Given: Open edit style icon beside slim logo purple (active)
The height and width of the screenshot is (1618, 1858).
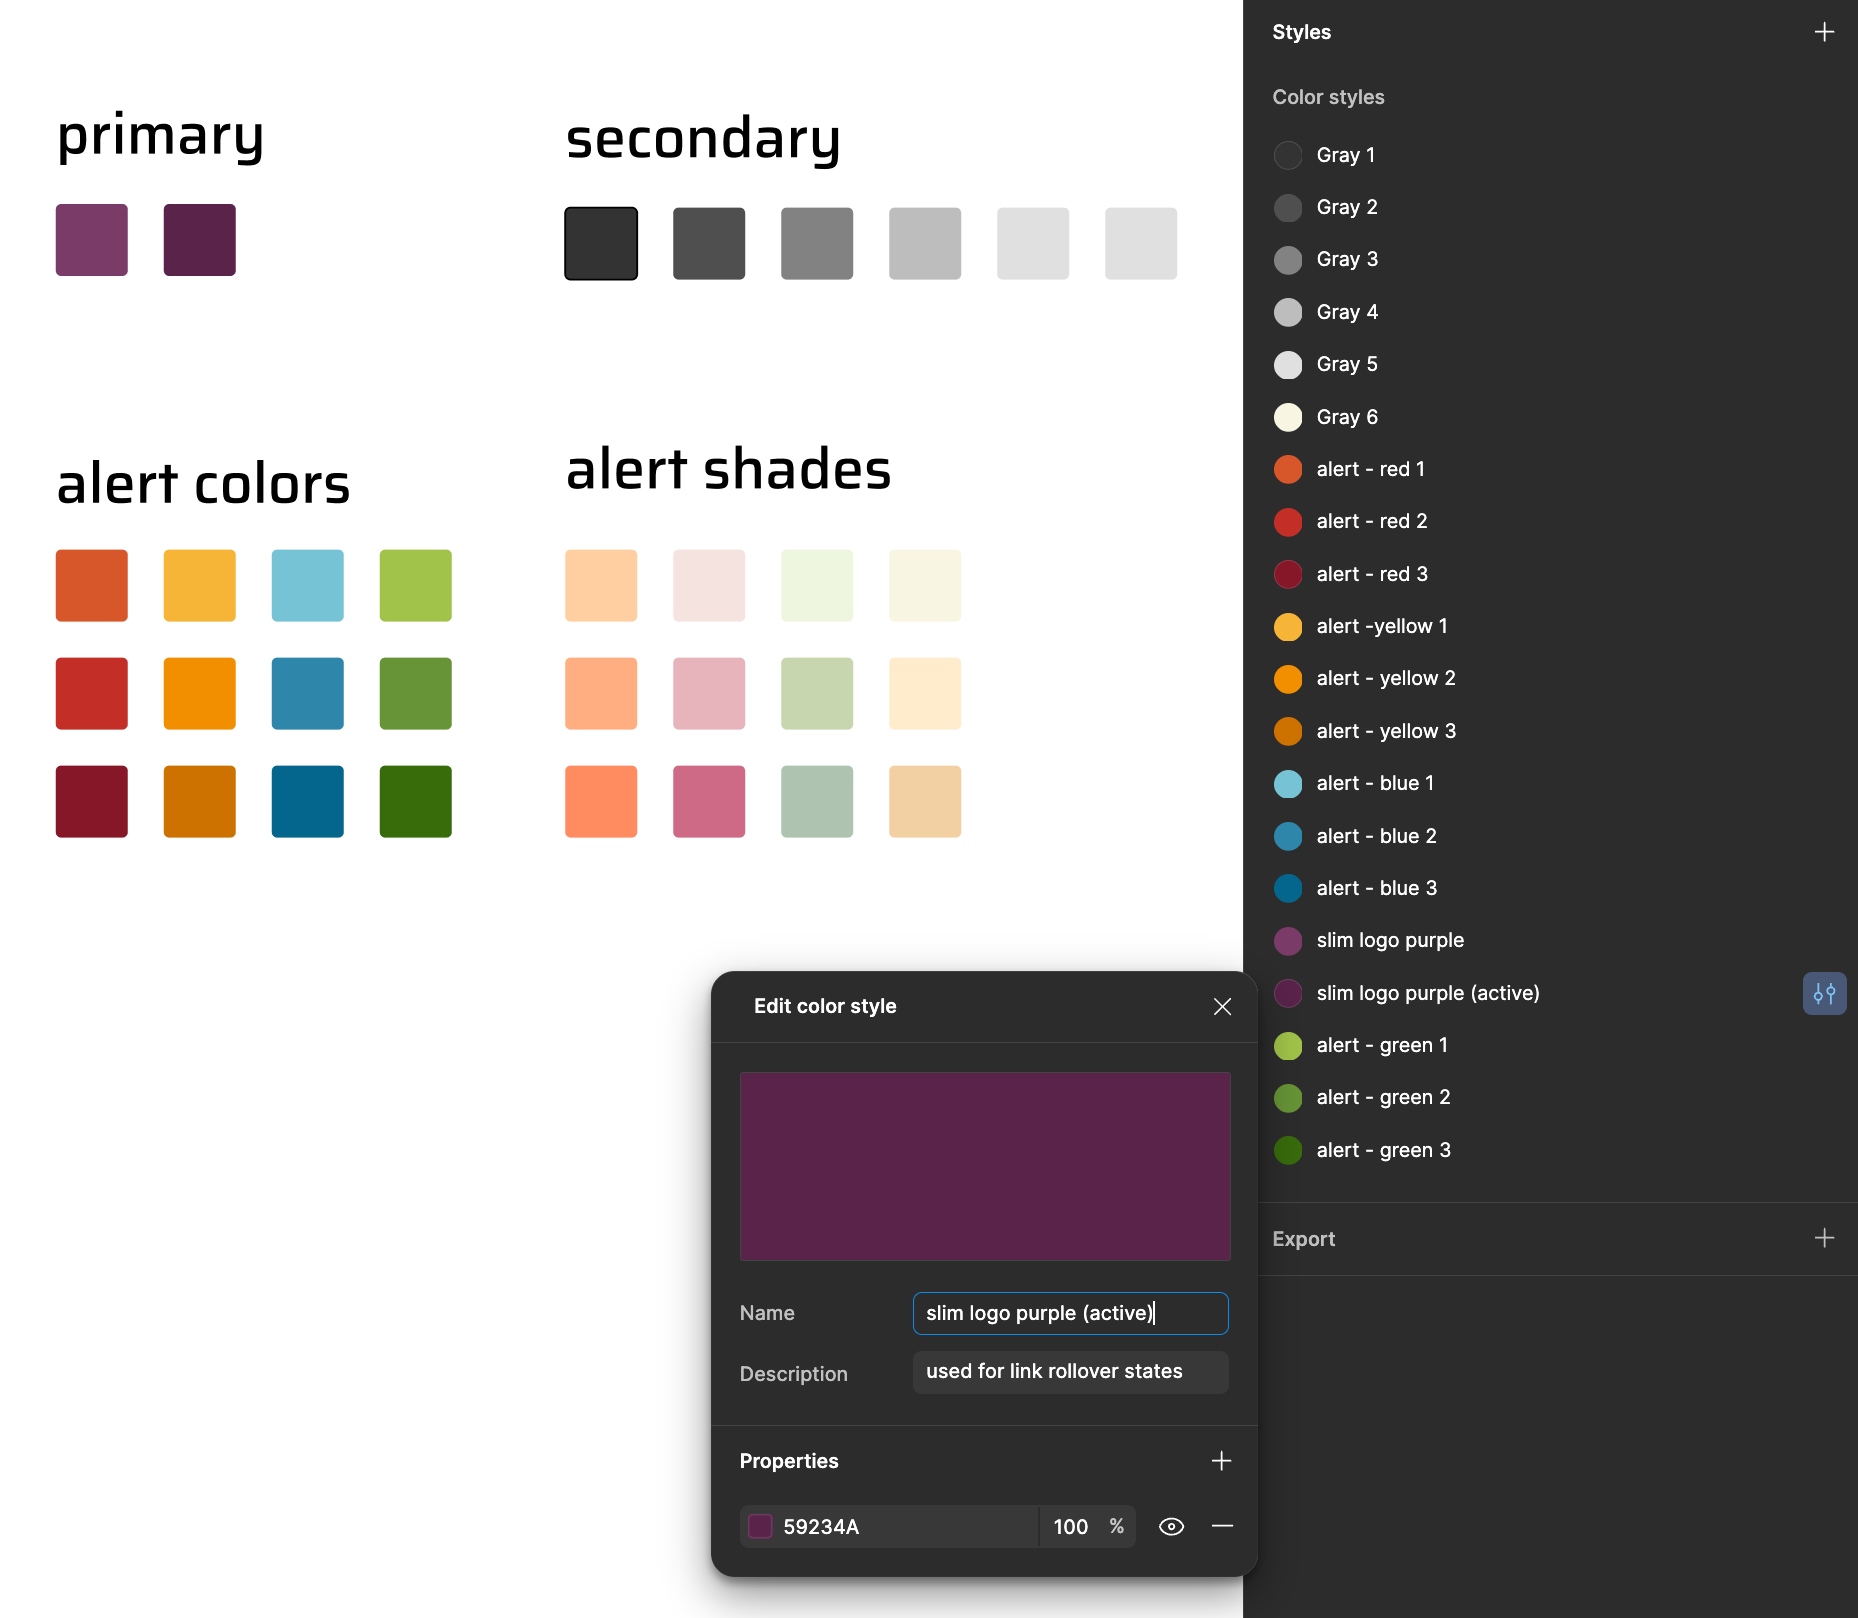Looking at the screenshot, I should [1824, 994].
